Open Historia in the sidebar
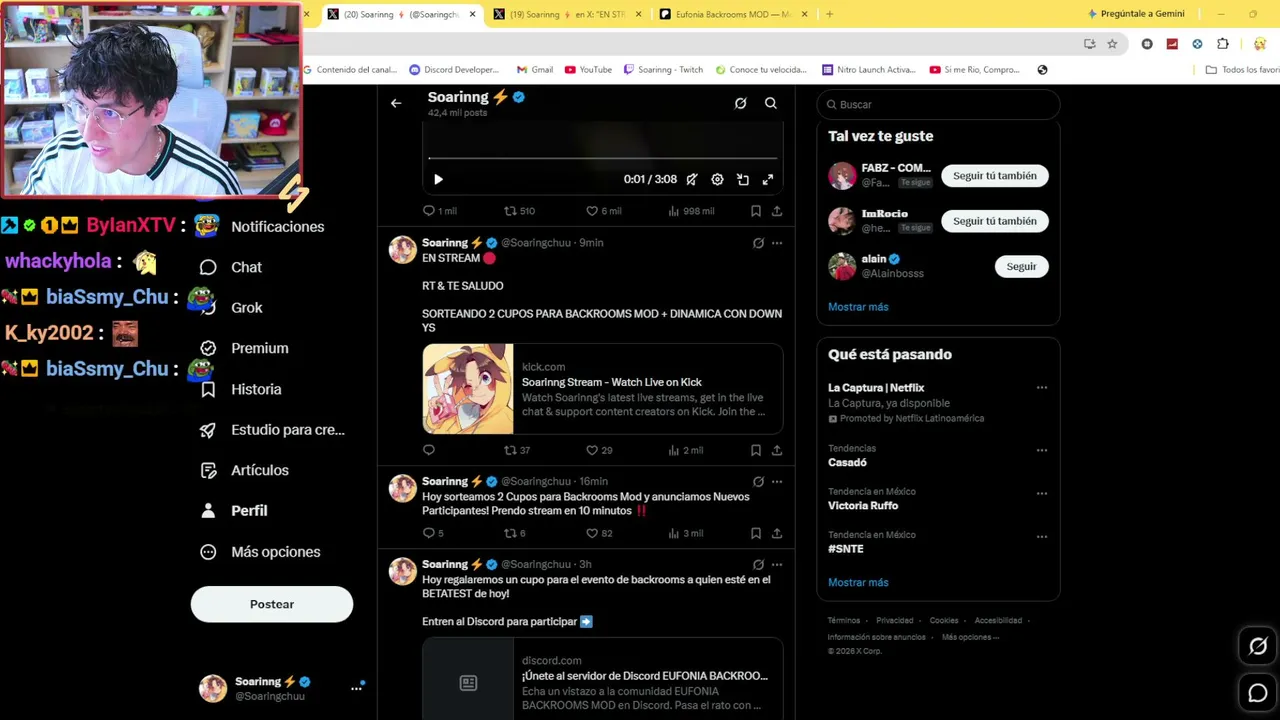Image resolution: width=1280 pixels, height=720 pixels. coord(241,389)
